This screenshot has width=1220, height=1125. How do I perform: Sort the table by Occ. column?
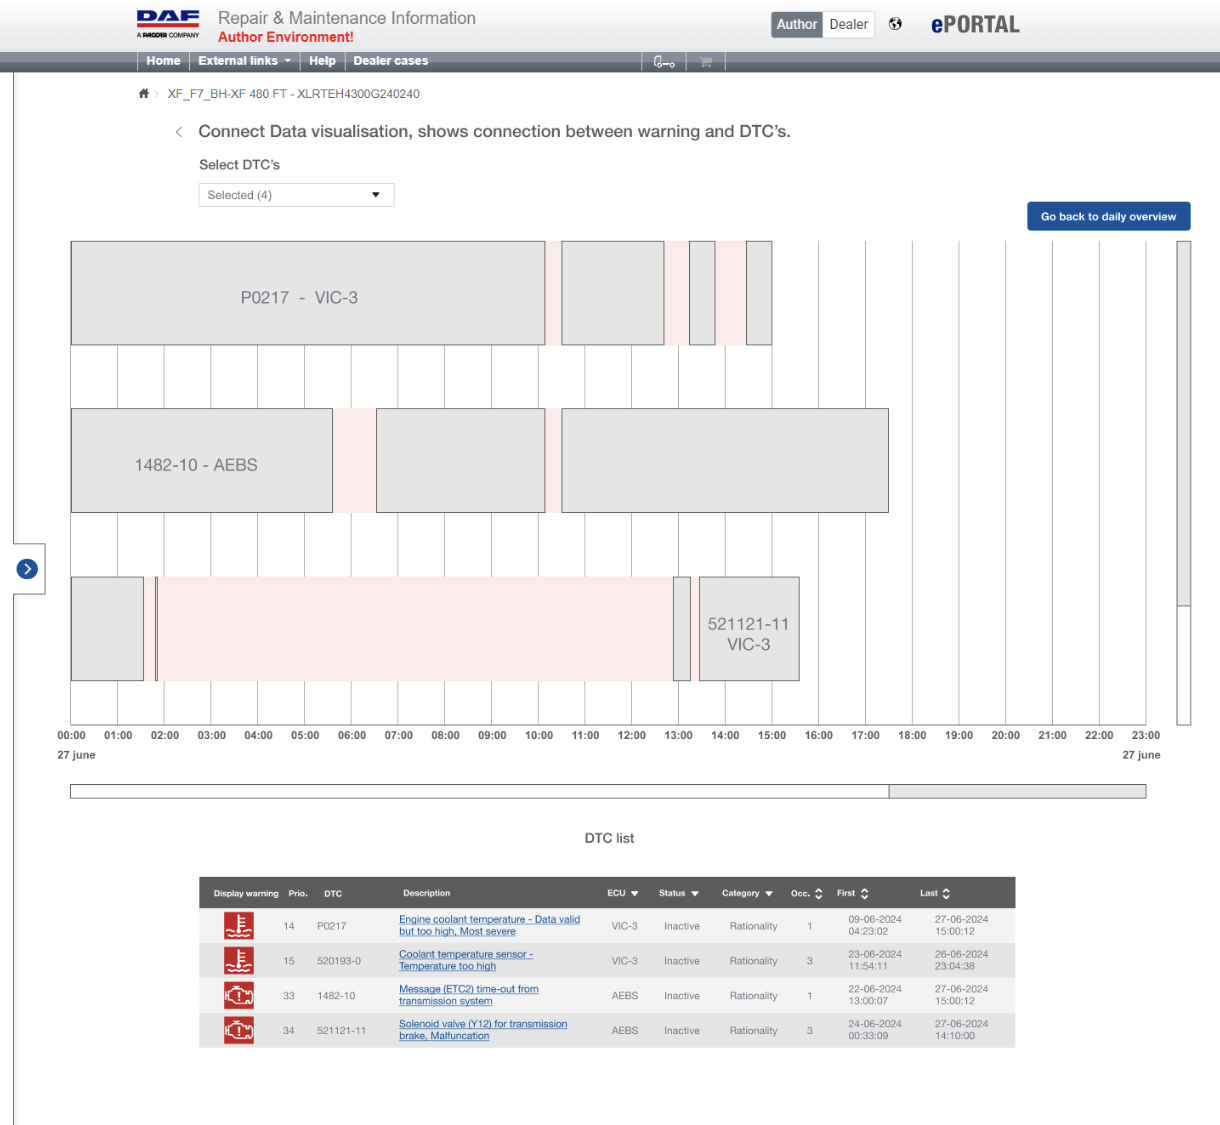(x=818, y=894)
